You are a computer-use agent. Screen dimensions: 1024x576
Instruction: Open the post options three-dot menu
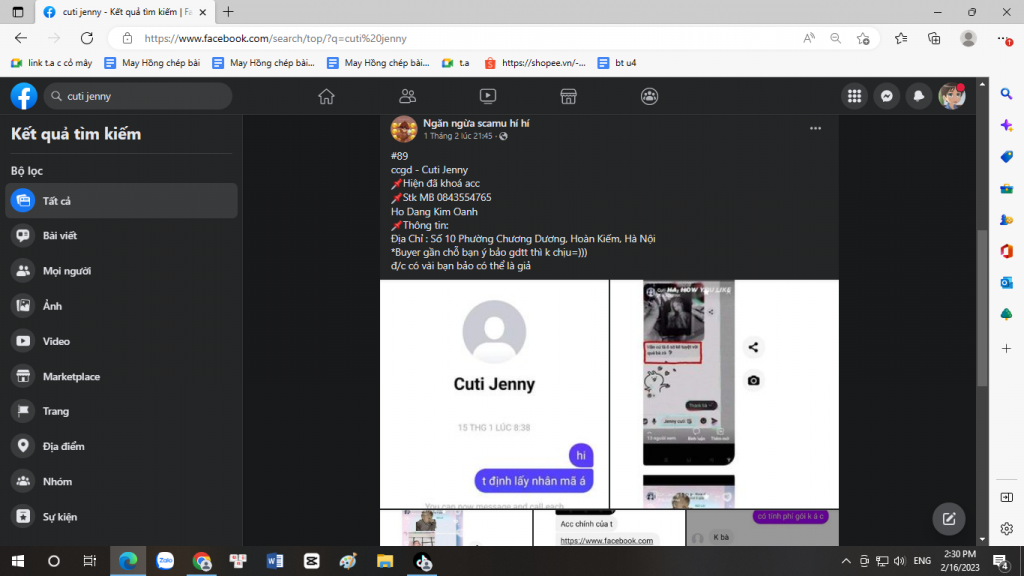pos(815,129)
